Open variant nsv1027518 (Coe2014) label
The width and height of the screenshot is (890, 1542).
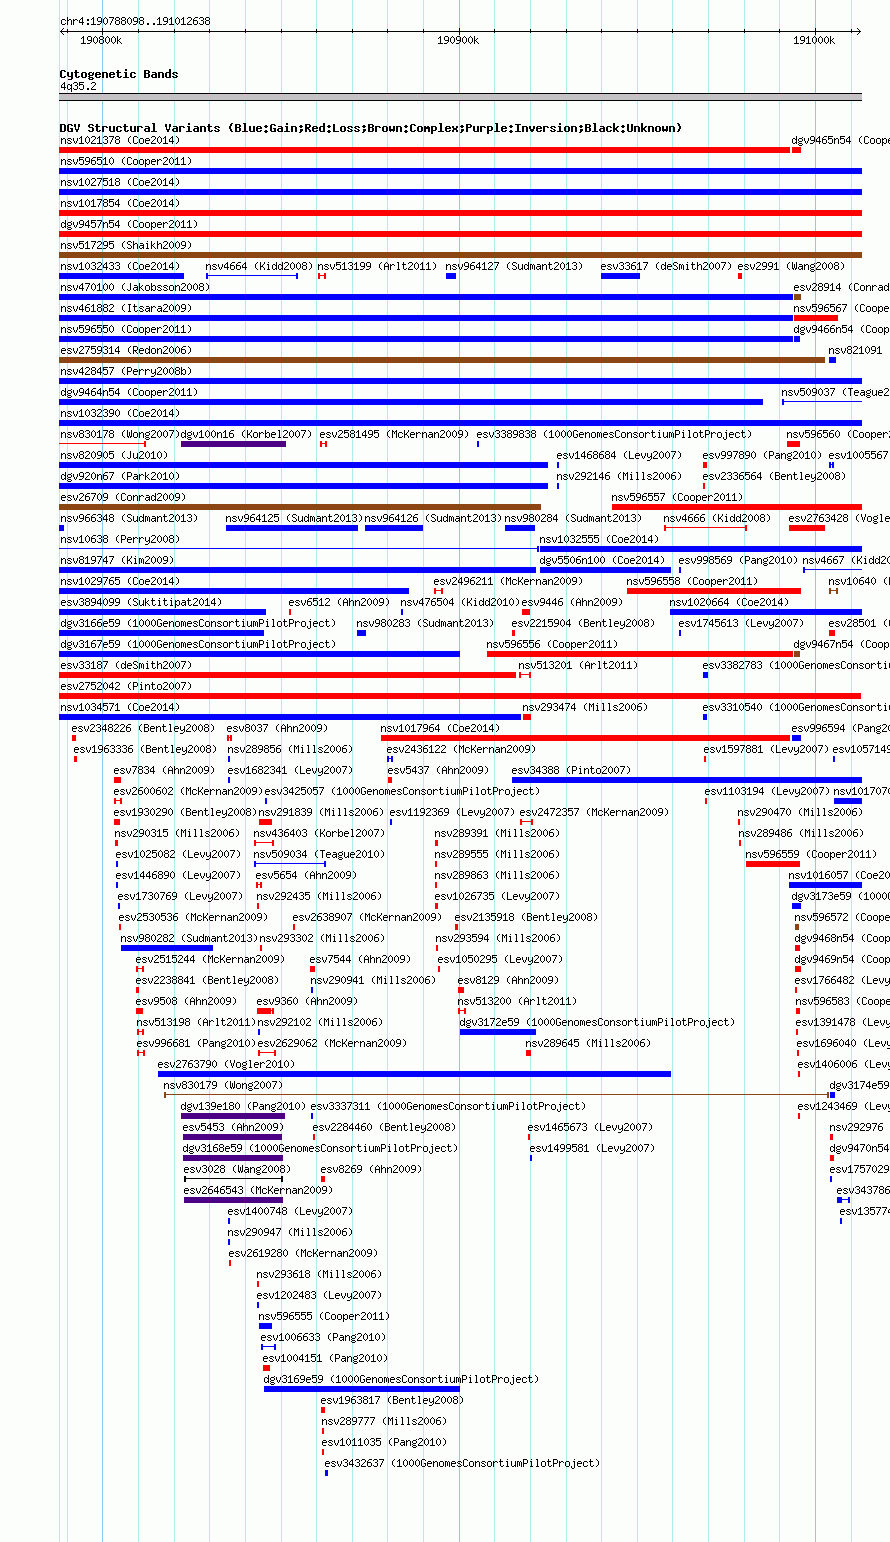pyautogui.click(x=120, y=182)
